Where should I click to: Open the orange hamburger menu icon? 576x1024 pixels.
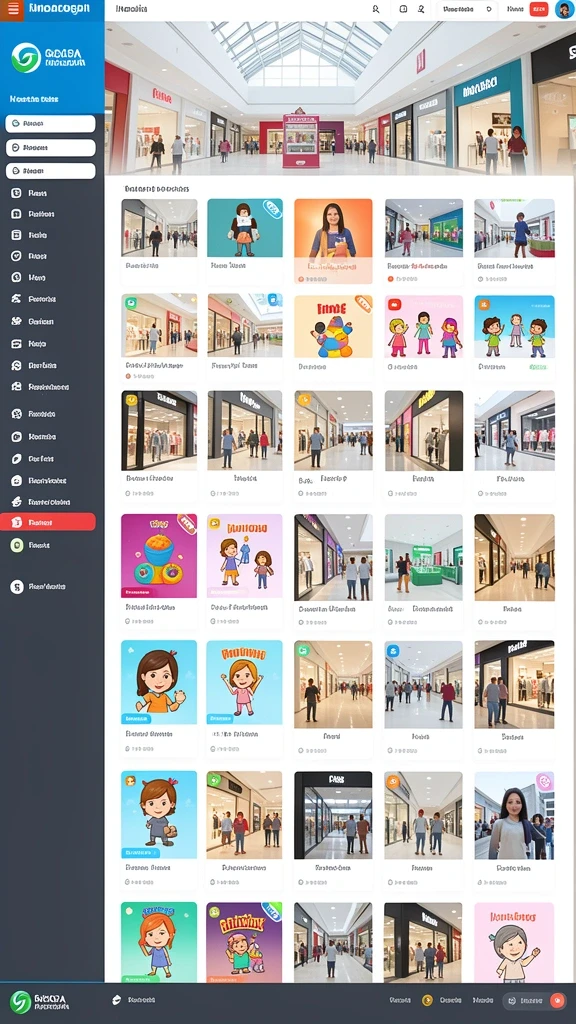pyautogui.click(x=12, y=9)
